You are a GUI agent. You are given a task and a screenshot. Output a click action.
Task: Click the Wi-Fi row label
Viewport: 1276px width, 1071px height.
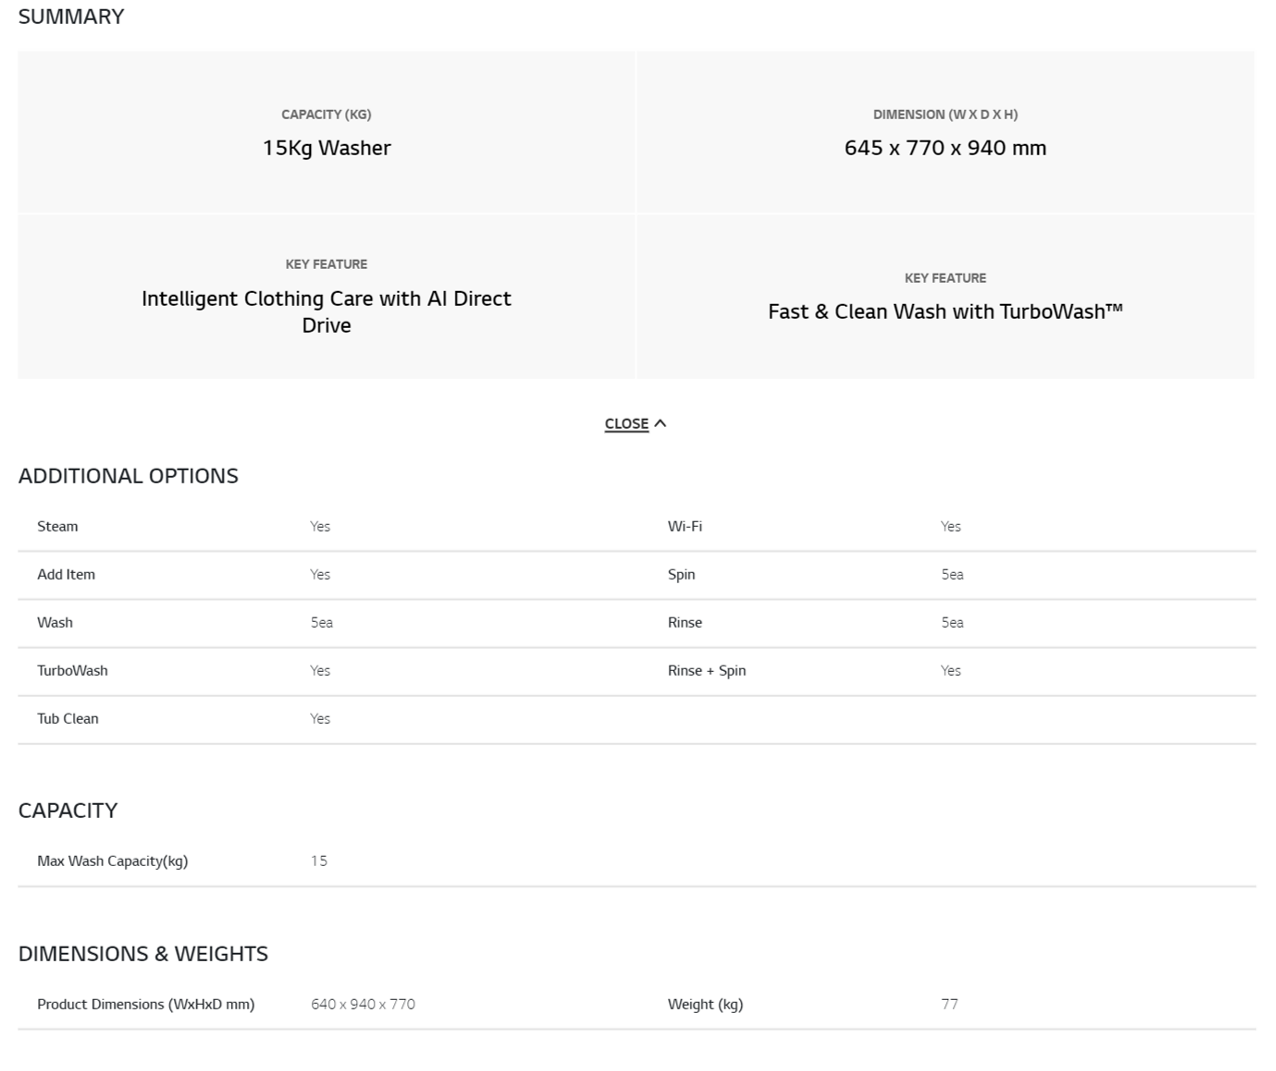(x=685, y=527)
